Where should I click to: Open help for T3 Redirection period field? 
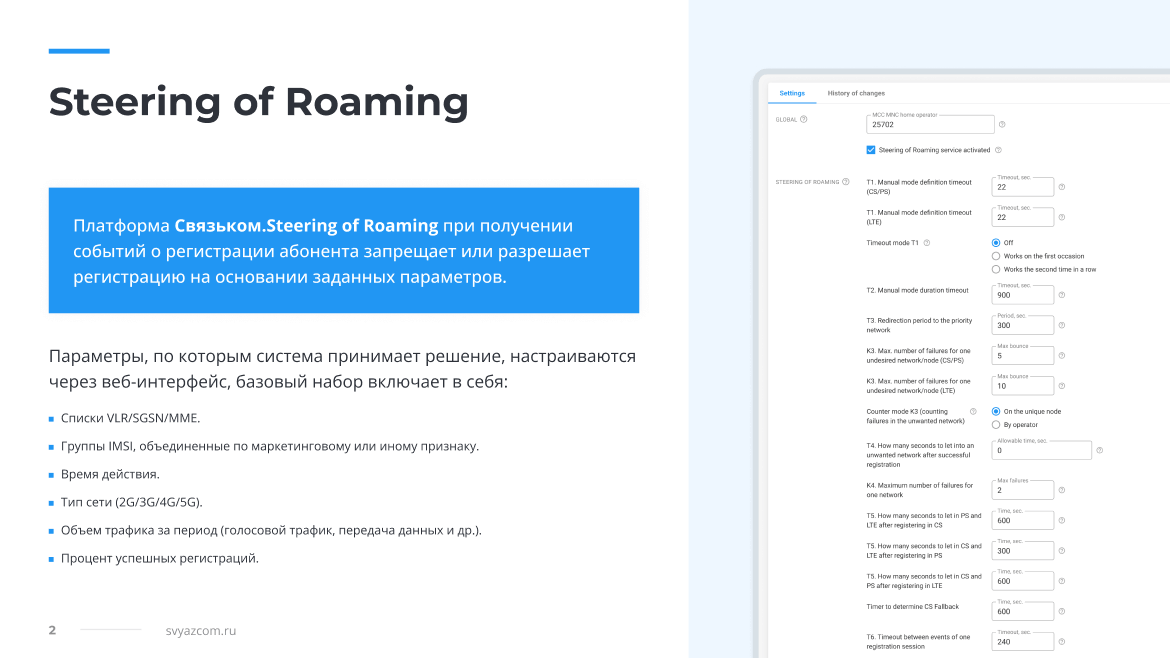click(1062, 325)
